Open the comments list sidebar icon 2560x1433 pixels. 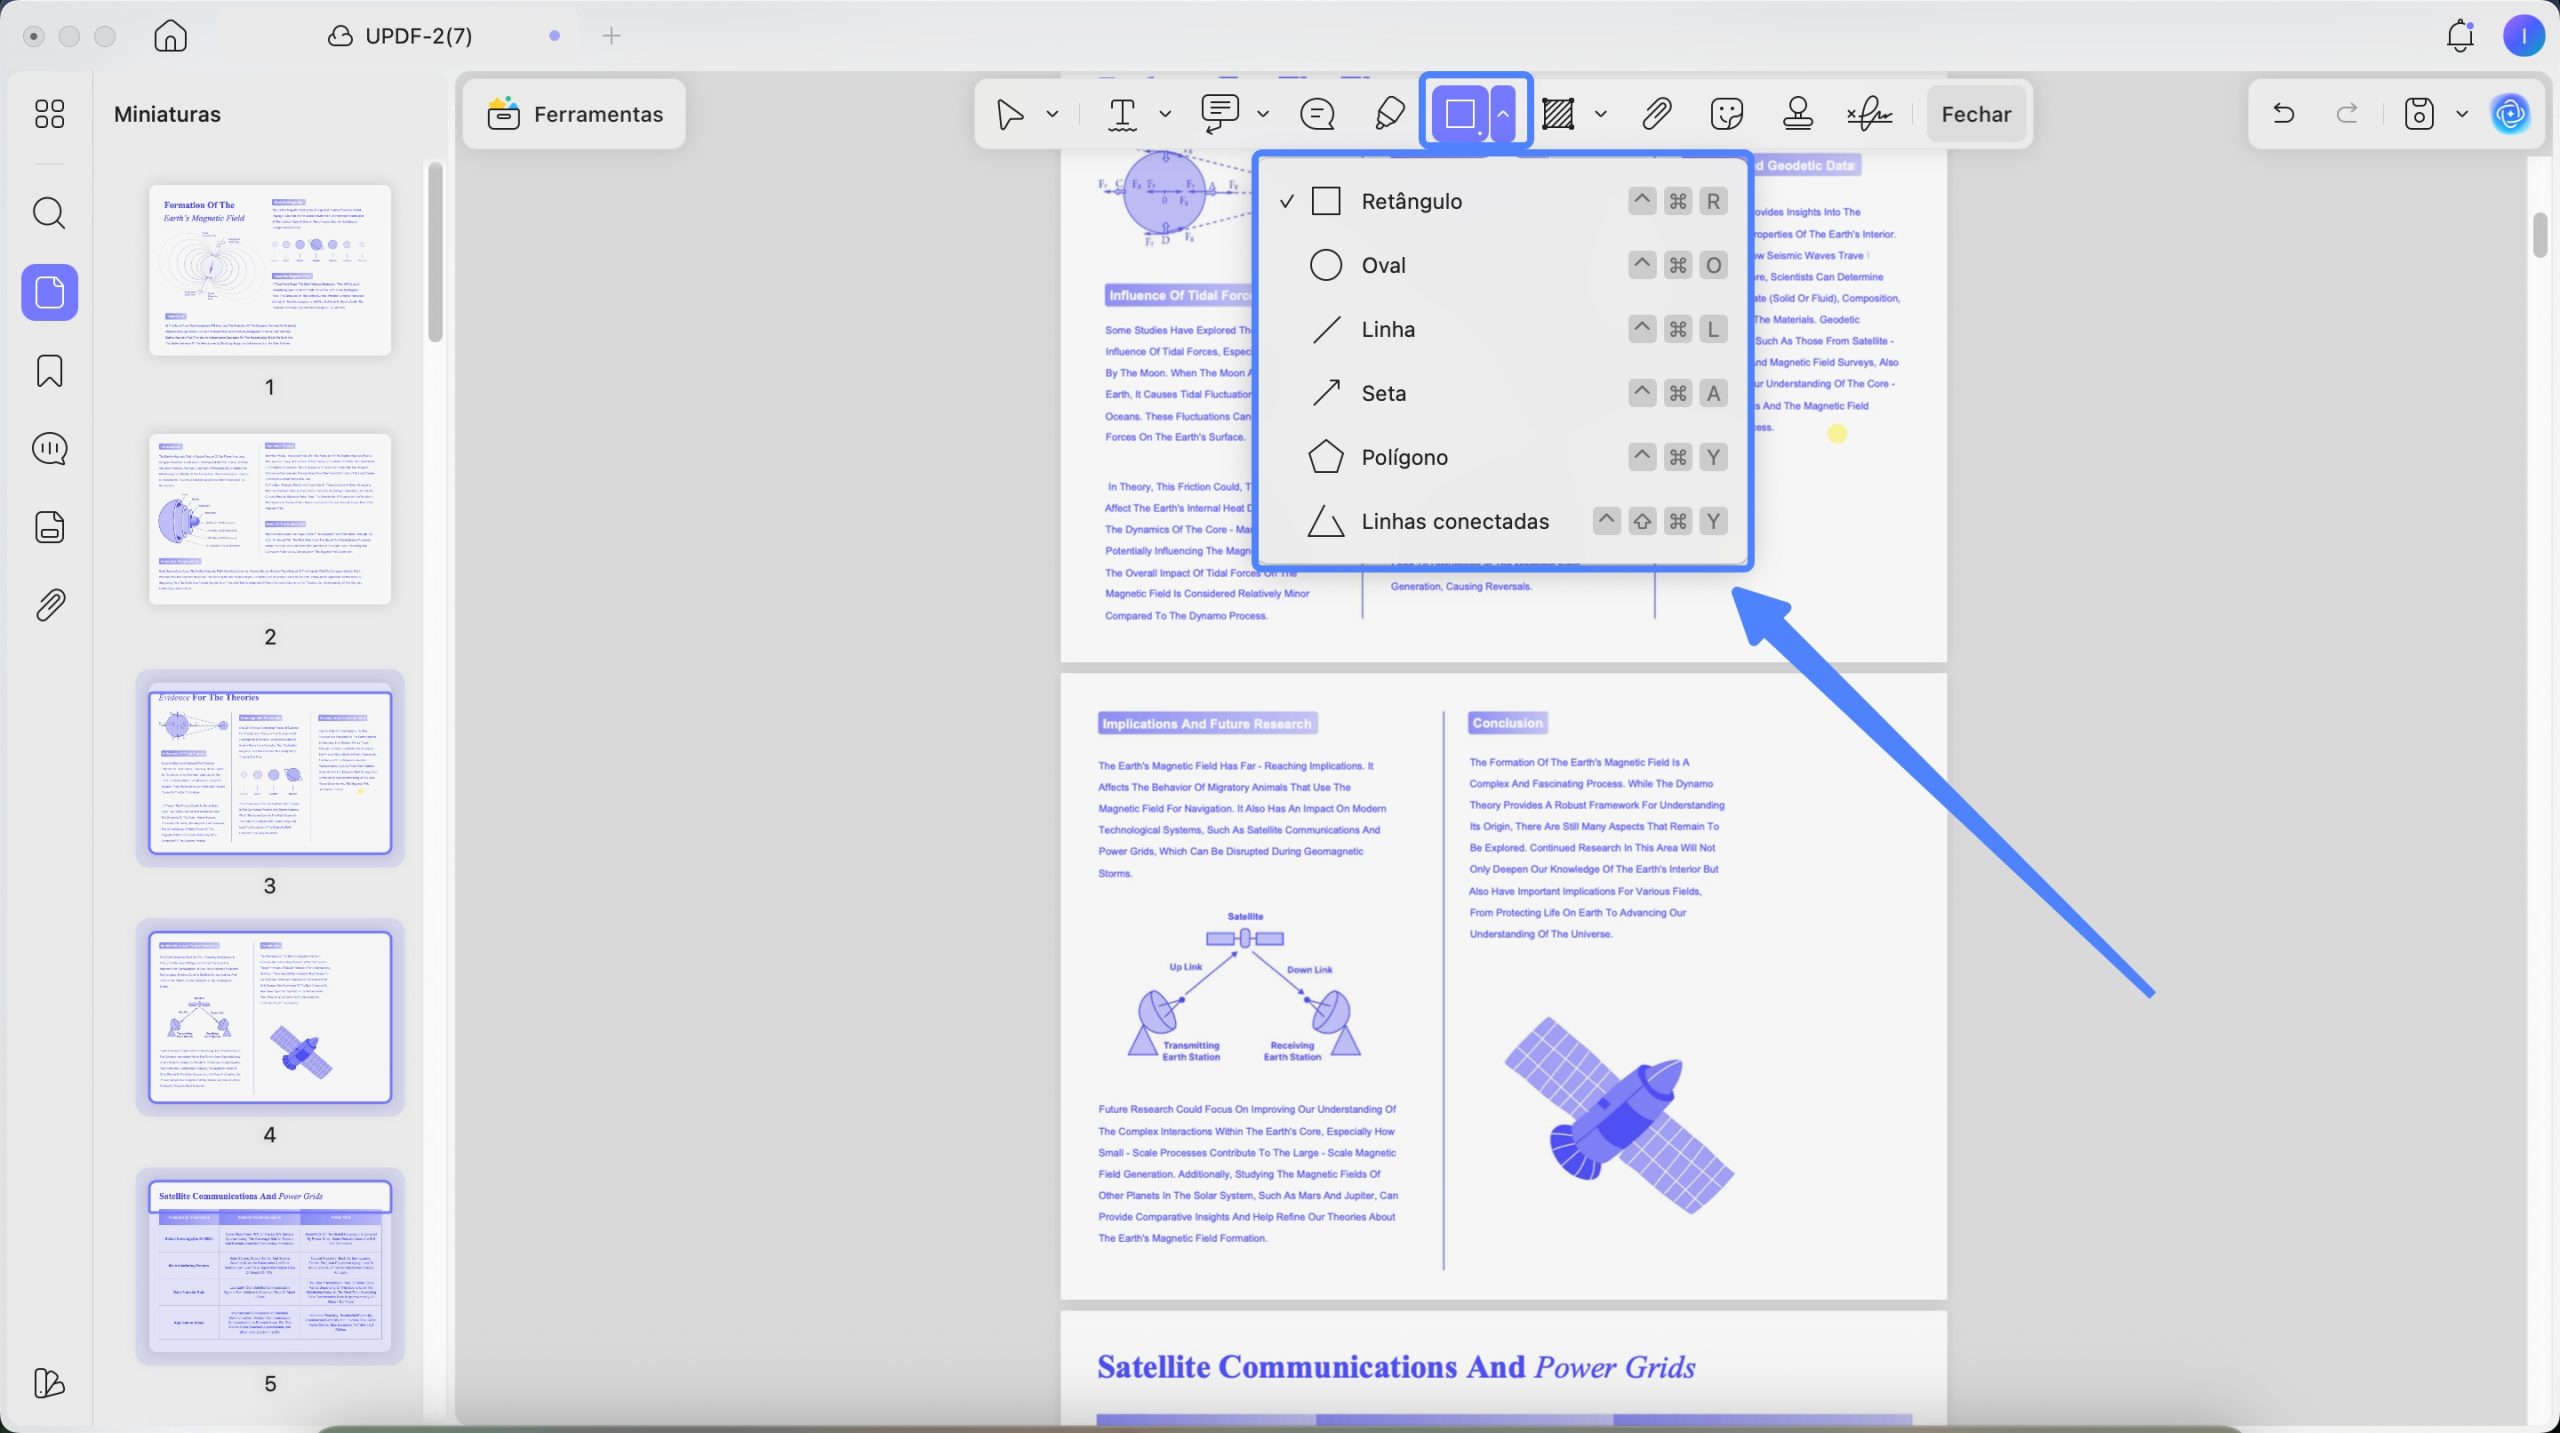(x=49, y=449)
